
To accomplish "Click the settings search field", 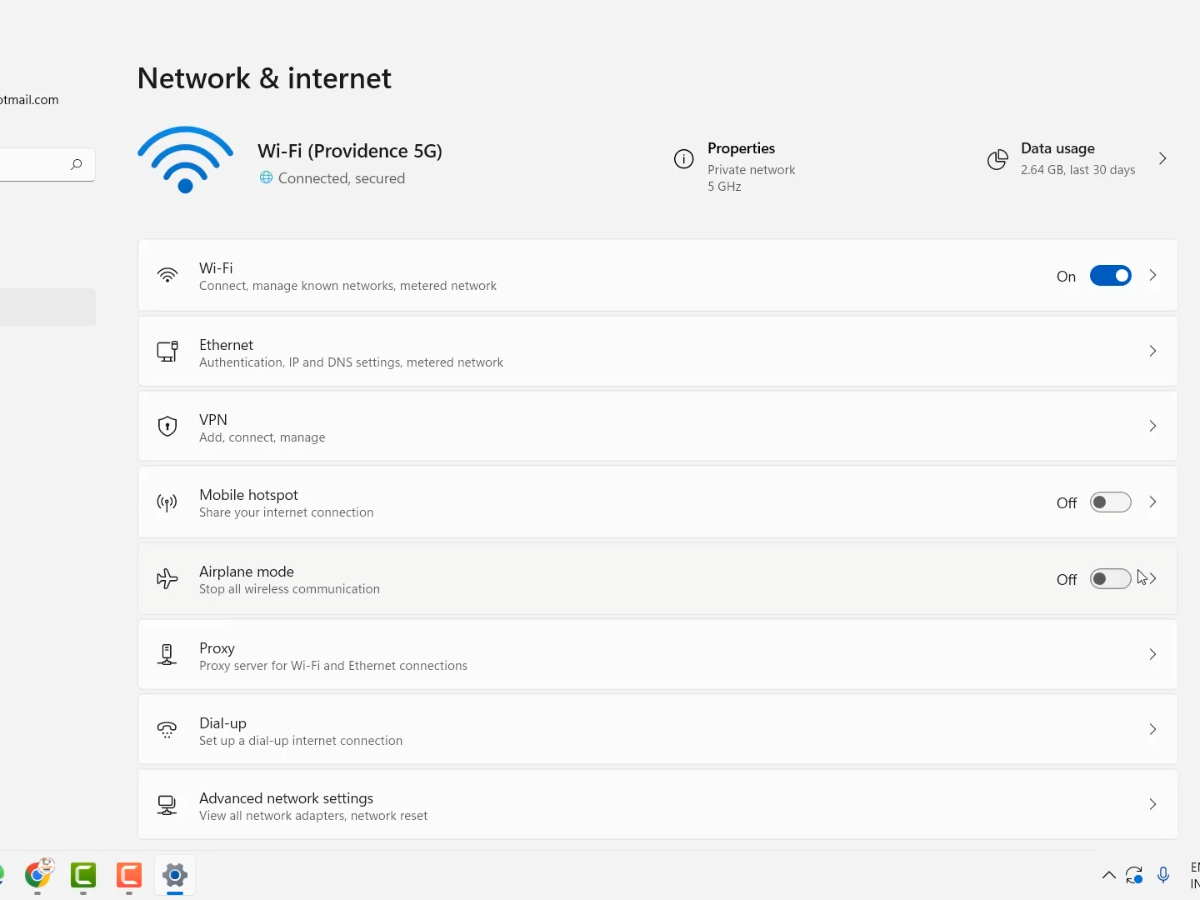I will [x=35, y=165].
